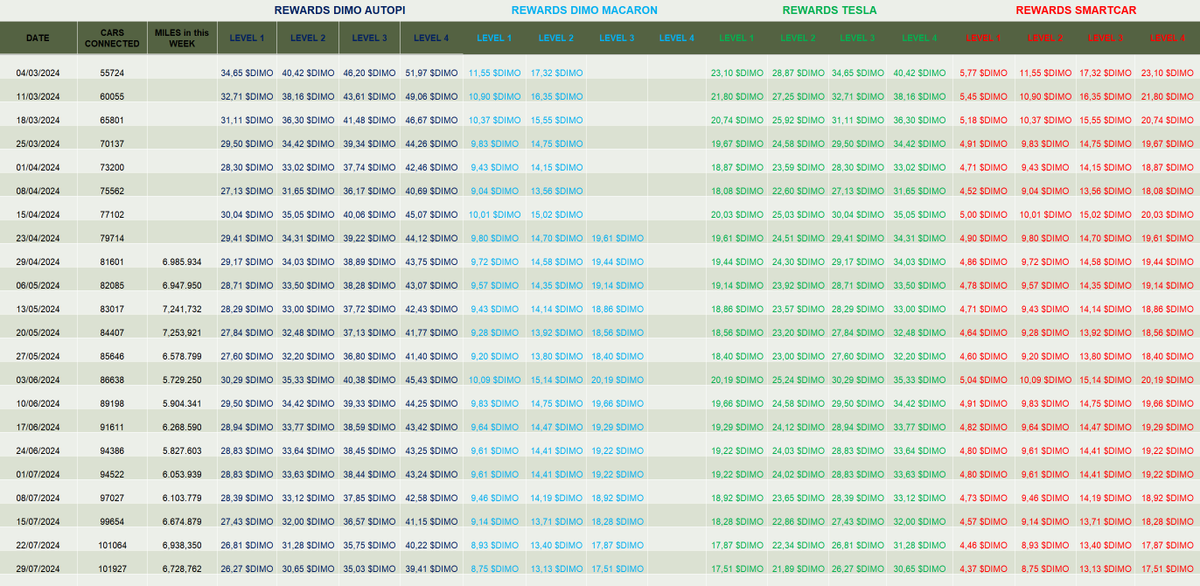Screen dimensions: 1200x586
Task: Select weekly miles value 6.268.590
Action: click(182, 427)
